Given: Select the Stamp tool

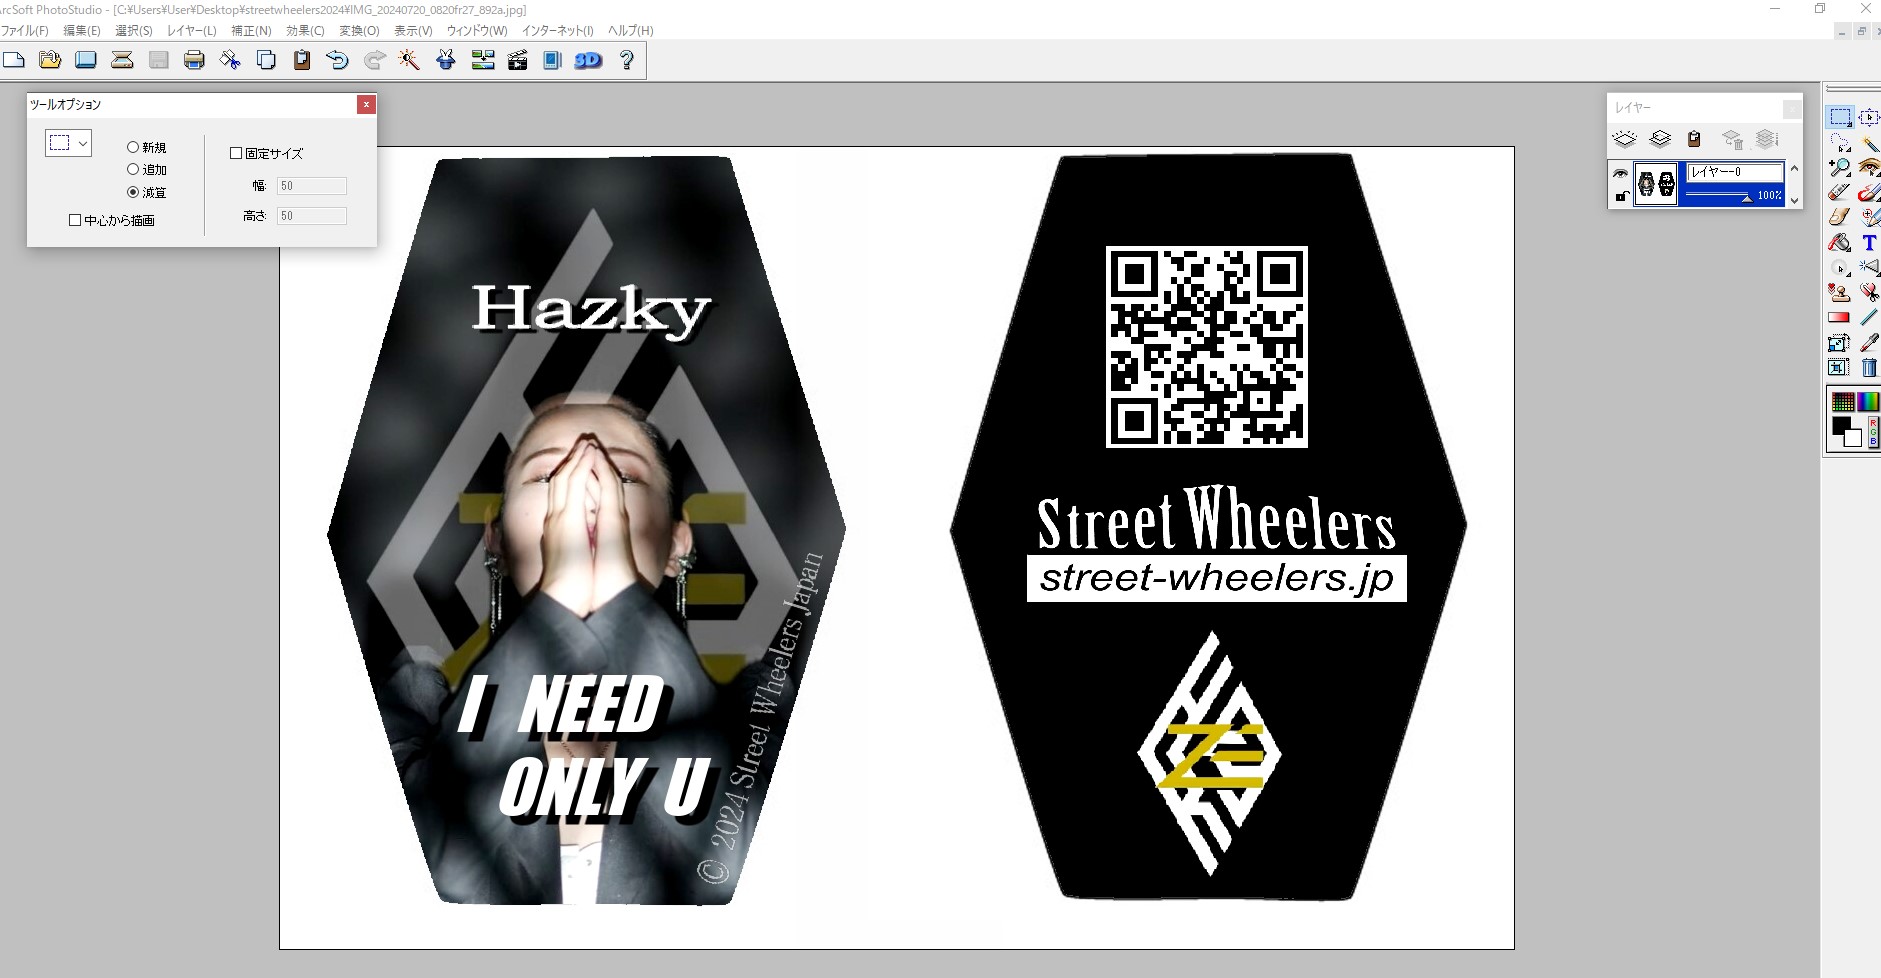Looking at the screenshot, I should click(x=1840, y=292).
